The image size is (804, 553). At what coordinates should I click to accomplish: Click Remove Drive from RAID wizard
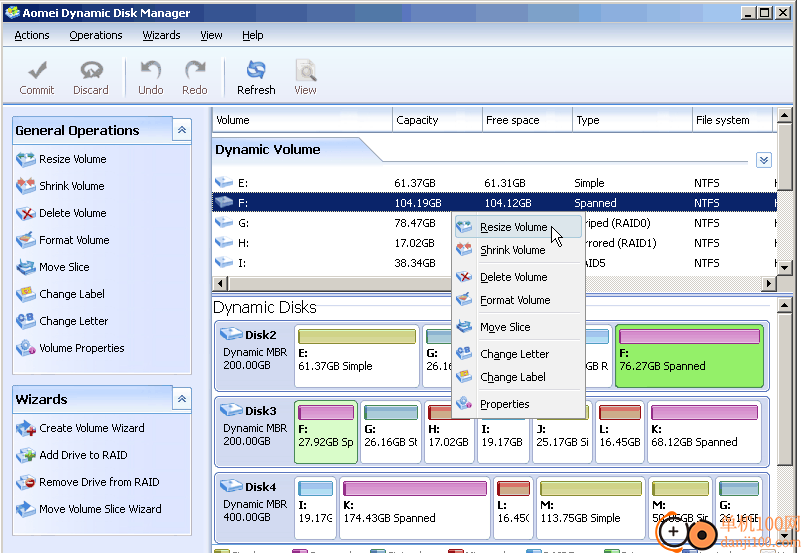coord(88,482)
